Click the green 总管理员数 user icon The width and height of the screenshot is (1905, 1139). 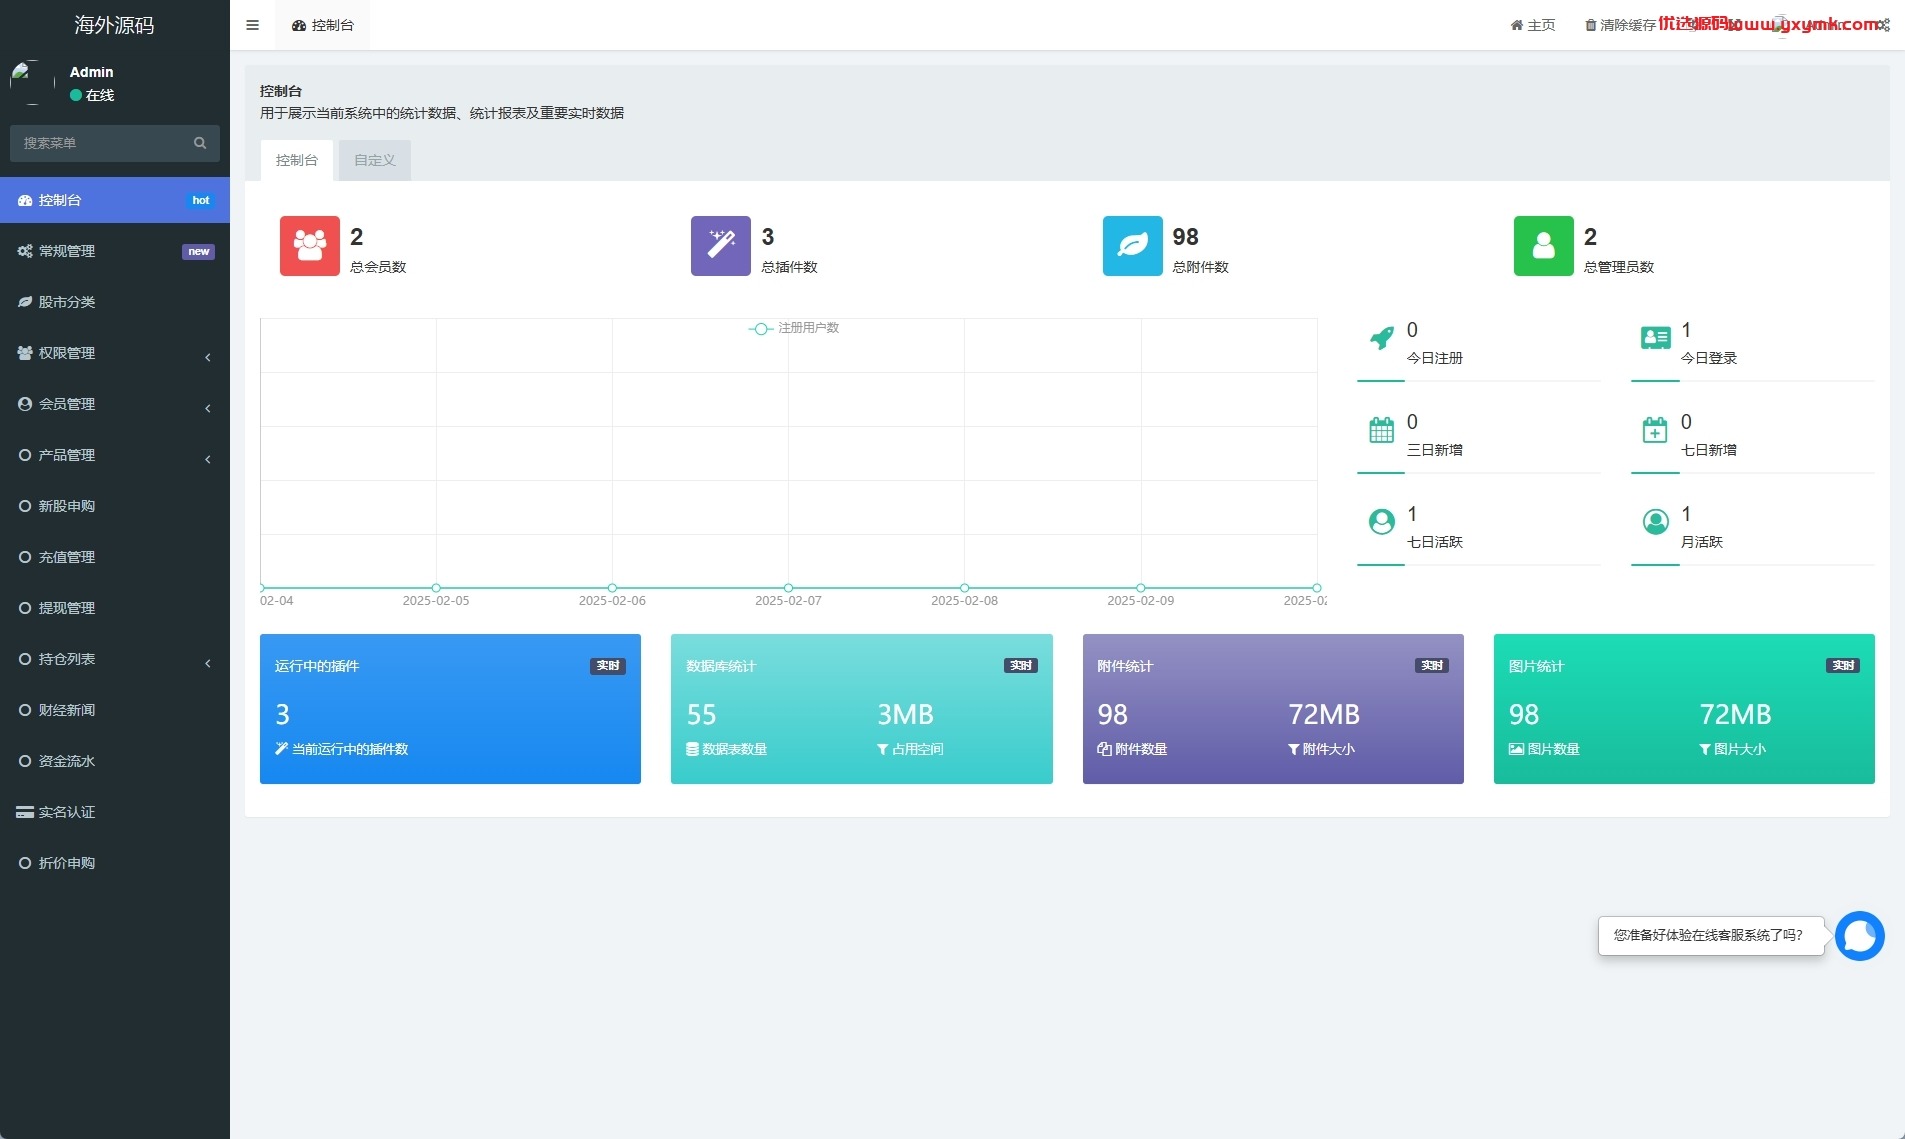(x=1544, y=246)
